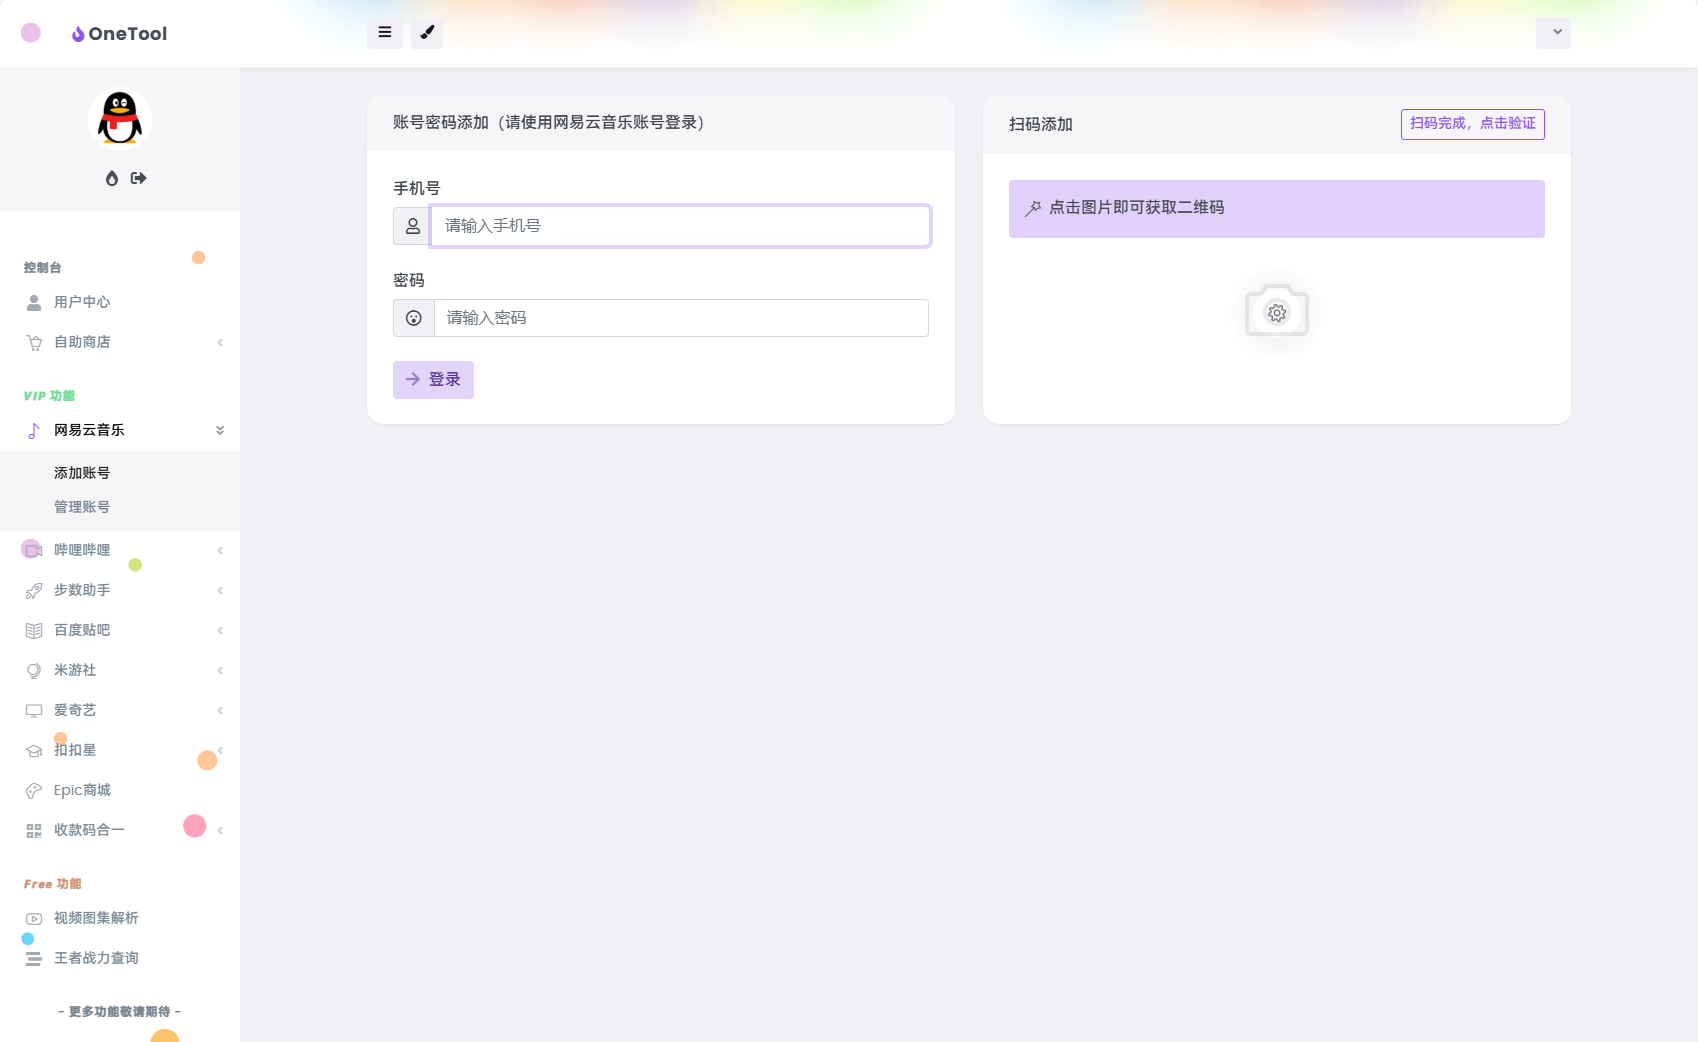This screenshot has height=1042, width=1698.
Task: Click the camera QR code placeholder image
Action: (x=1276, y=311)
